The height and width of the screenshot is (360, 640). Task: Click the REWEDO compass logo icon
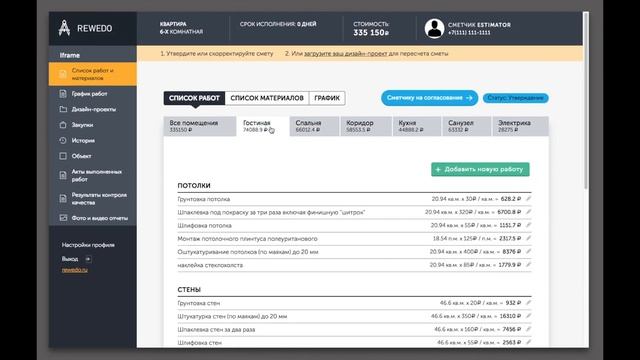click(64, 28)
